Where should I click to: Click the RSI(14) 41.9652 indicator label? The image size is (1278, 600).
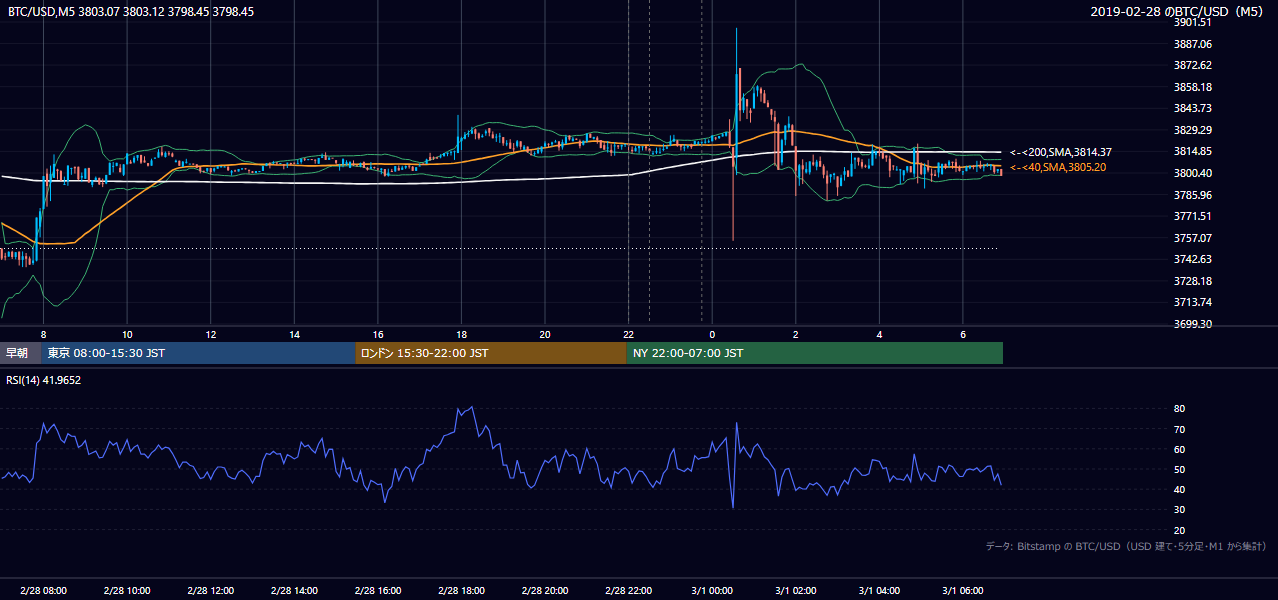(x=44, y=380)
